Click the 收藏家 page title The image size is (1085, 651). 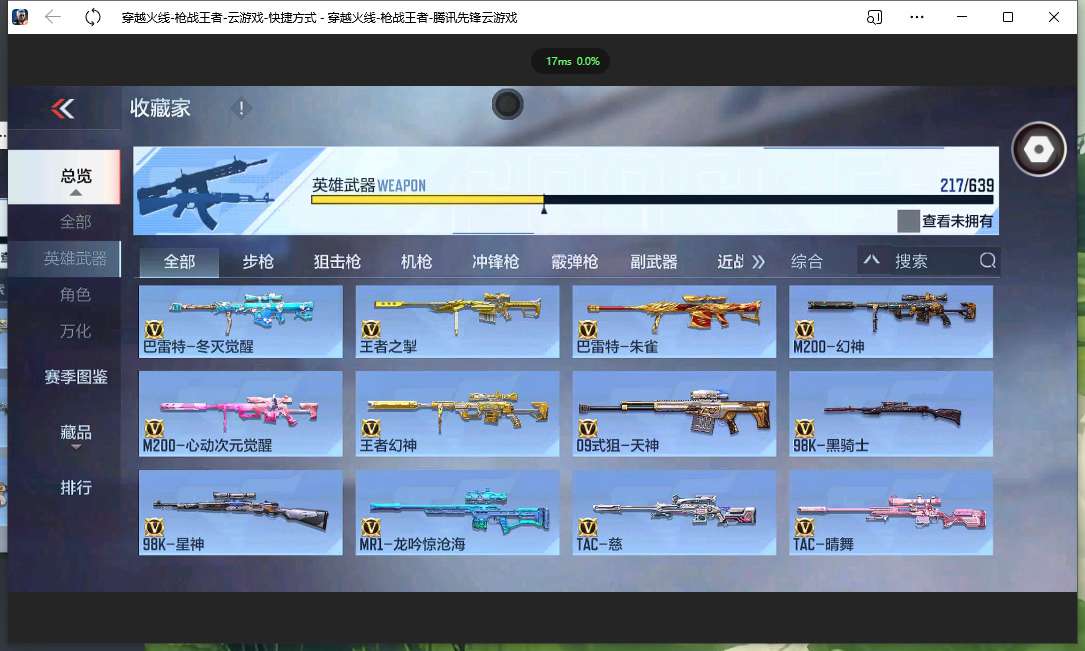pyautogui.click(x=160, y=108)
